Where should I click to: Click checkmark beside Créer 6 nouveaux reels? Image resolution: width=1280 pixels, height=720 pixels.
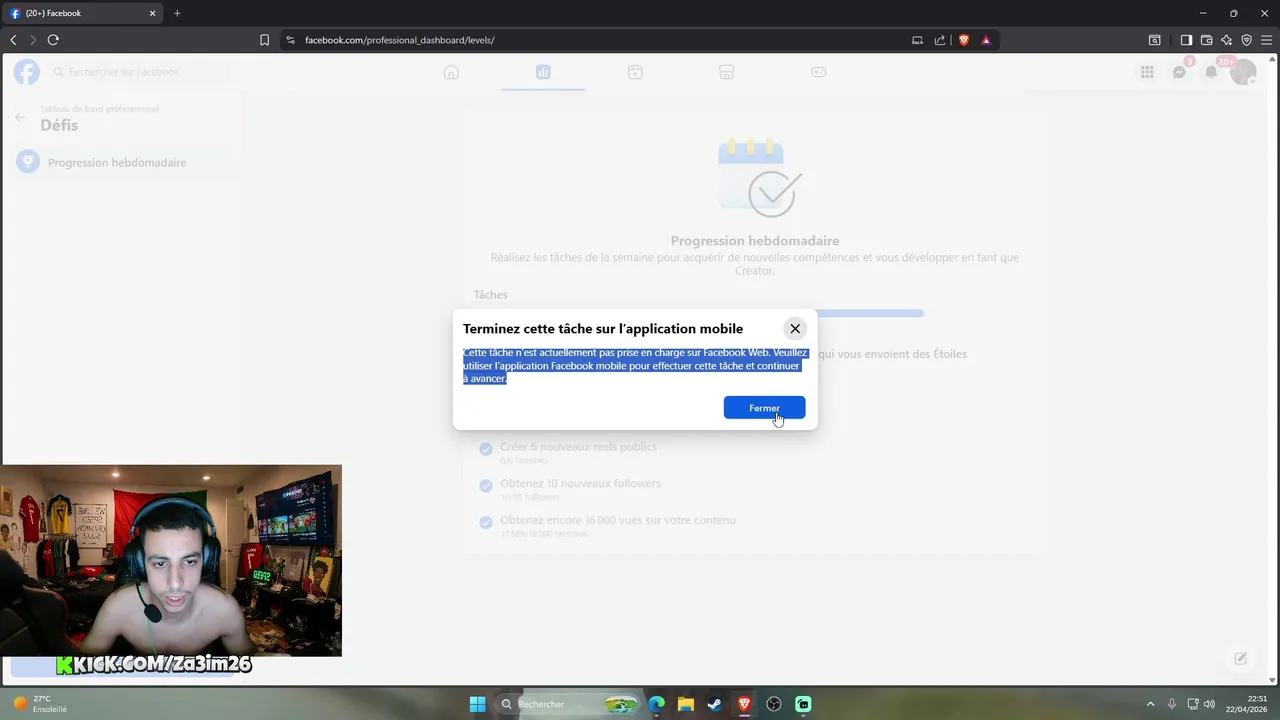[485, 449]
